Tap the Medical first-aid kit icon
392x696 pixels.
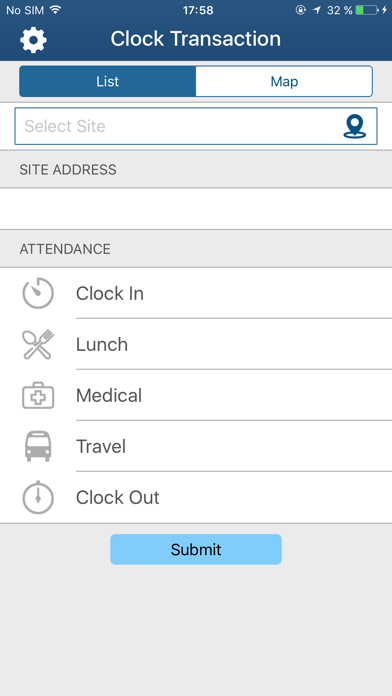click(38, 395)
